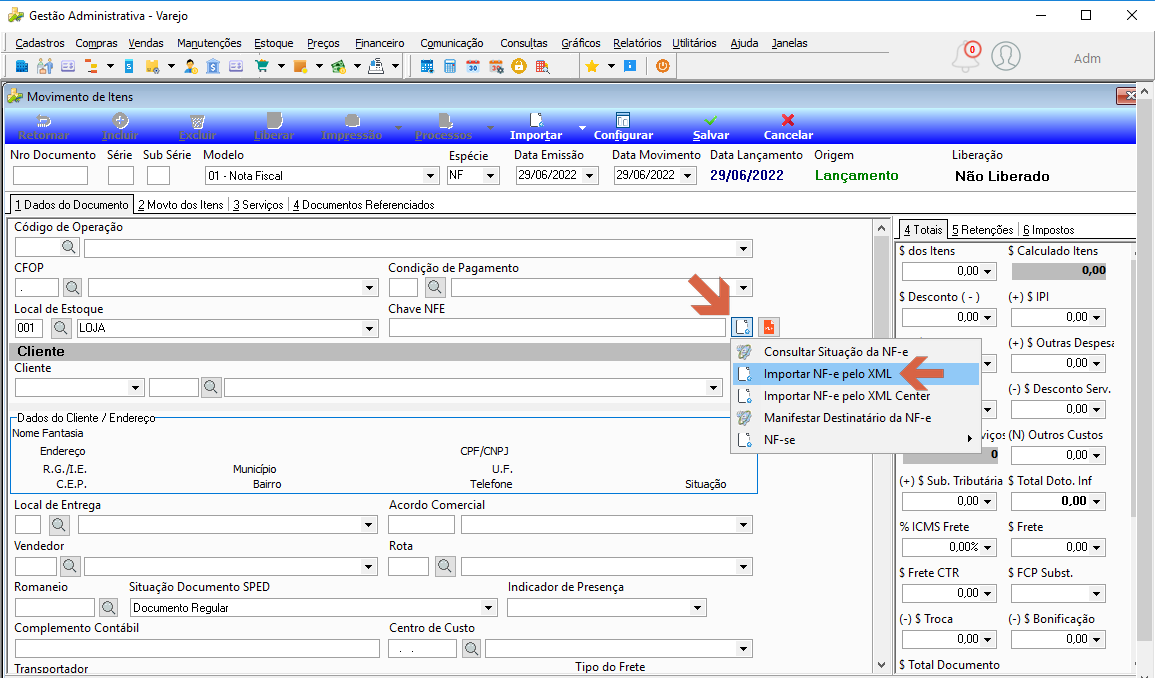Click the orange box toolbar icon
This screenshot has height=678, width=1155.
point(300,66)
